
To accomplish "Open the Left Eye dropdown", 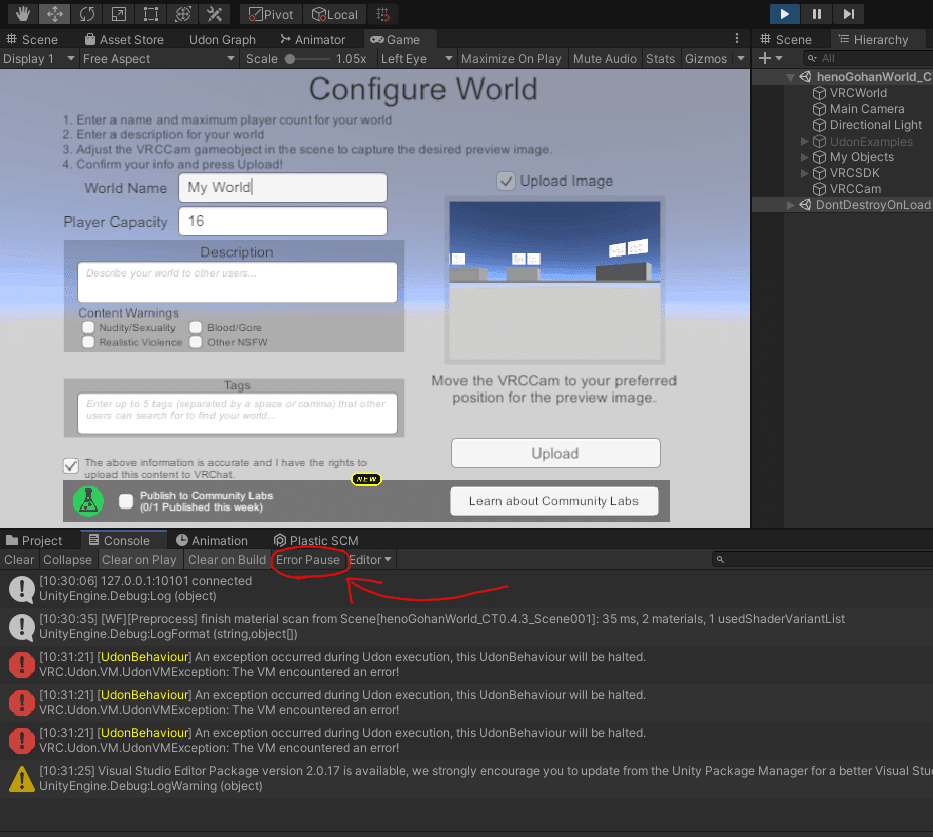I will (x=417, y=59).
